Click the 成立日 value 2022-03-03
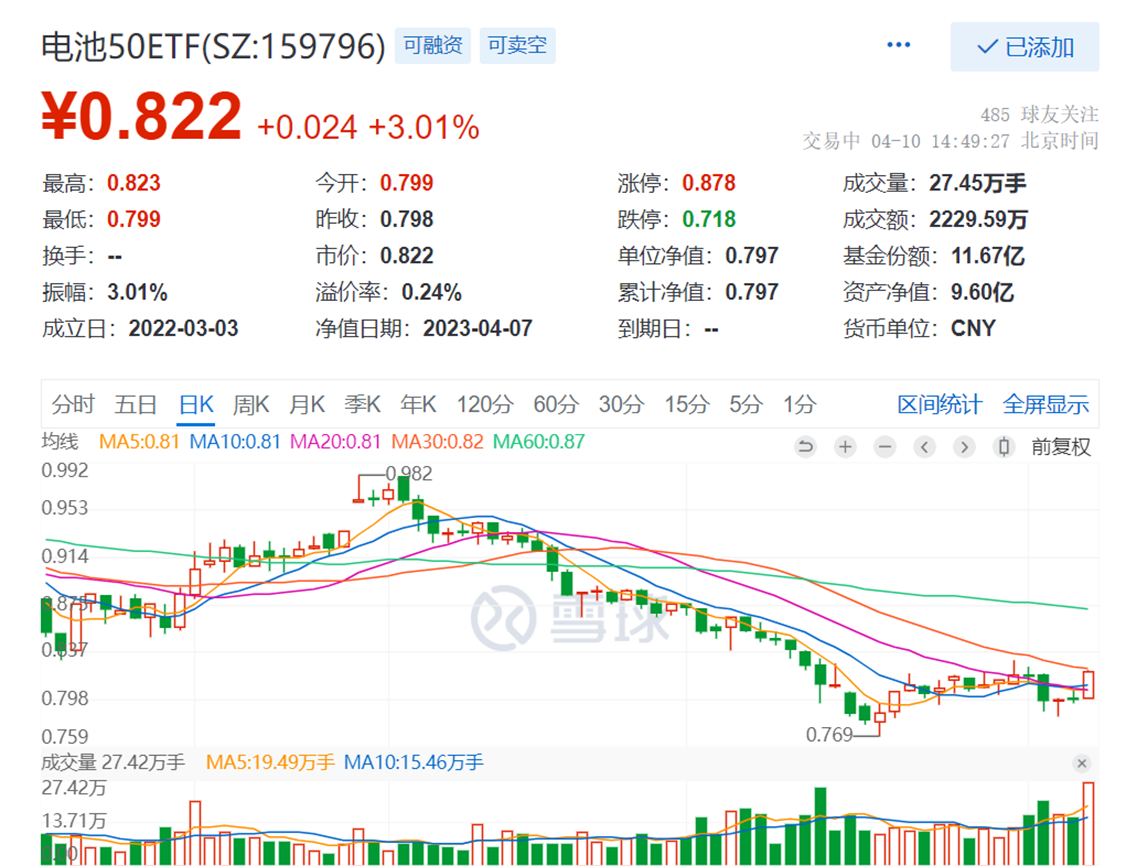Viewport: 1126px width, 866px height. [183, 328]
